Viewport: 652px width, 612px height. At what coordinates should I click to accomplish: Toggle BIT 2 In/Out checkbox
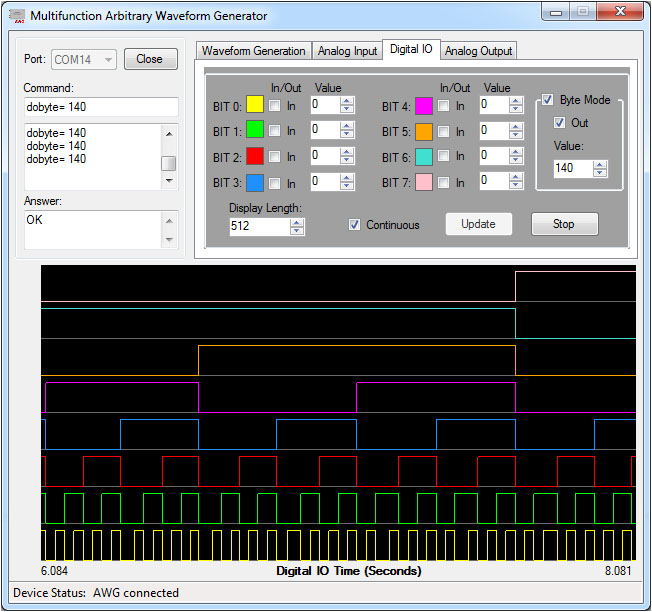click(274, 157)
